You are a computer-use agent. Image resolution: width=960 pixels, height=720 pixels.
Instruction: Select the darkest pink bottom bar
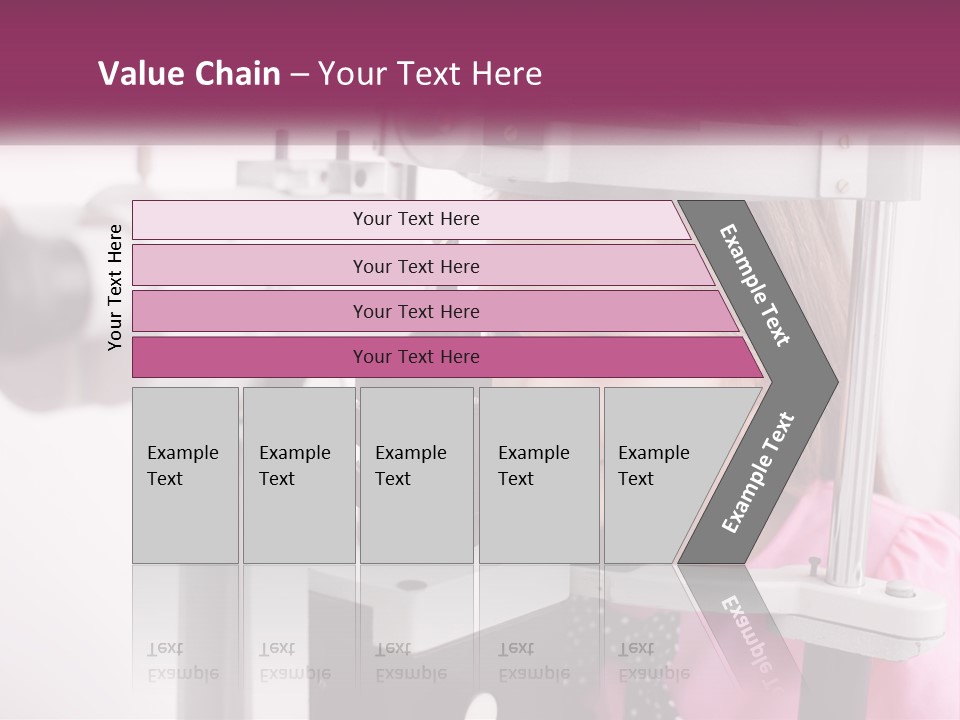point(416,357)
